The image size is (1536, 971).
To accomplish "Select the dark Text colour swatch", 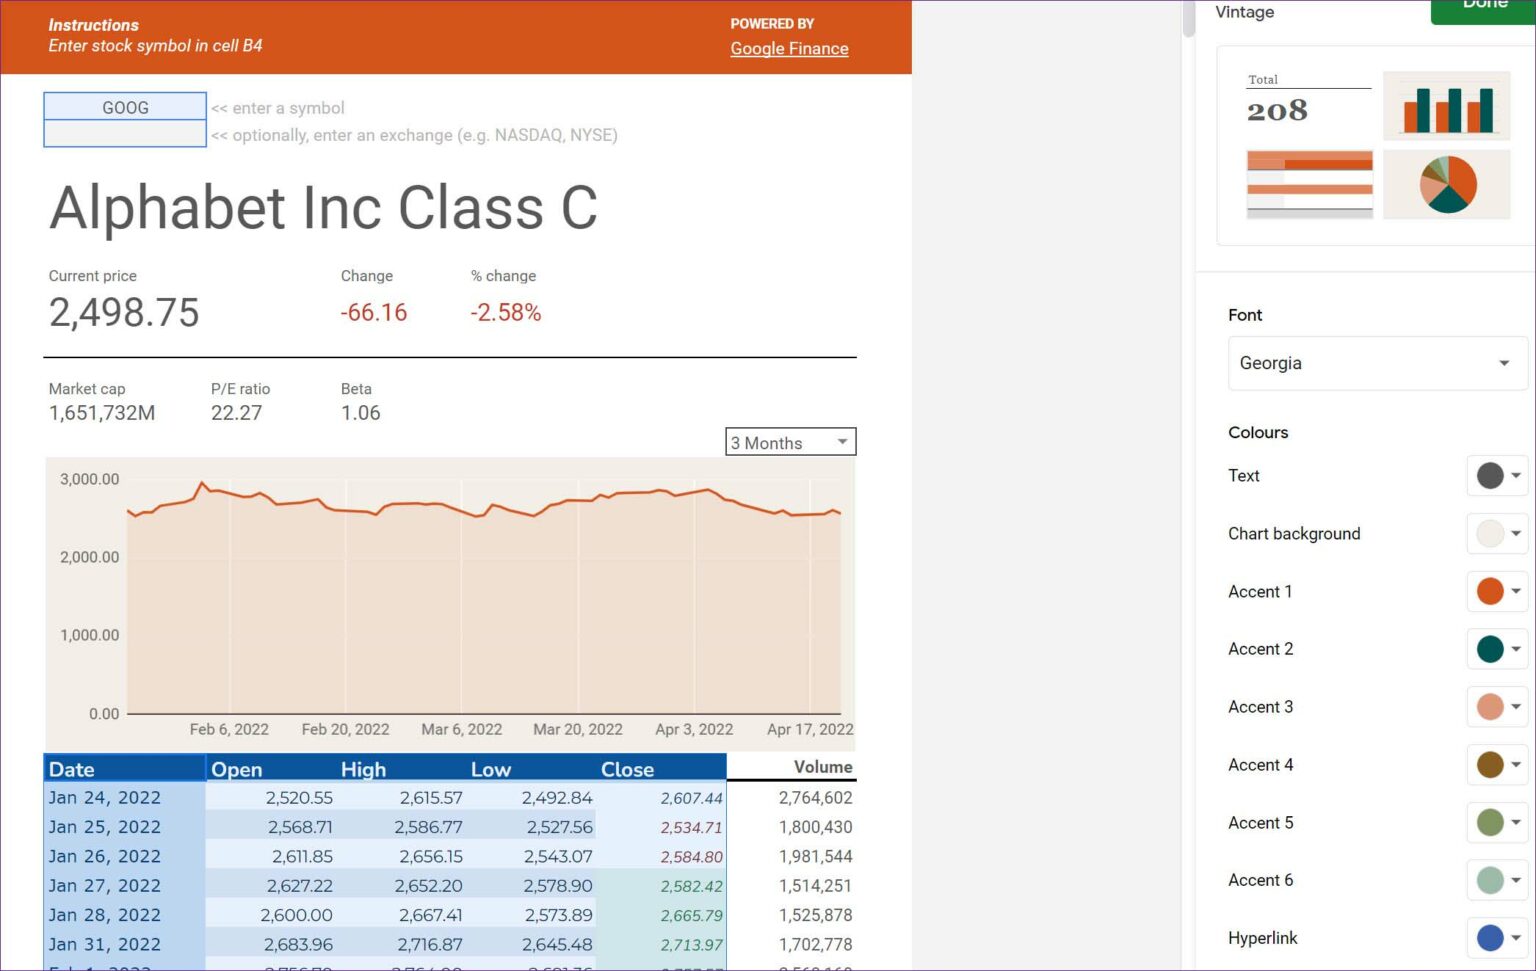I will 1491,476.
